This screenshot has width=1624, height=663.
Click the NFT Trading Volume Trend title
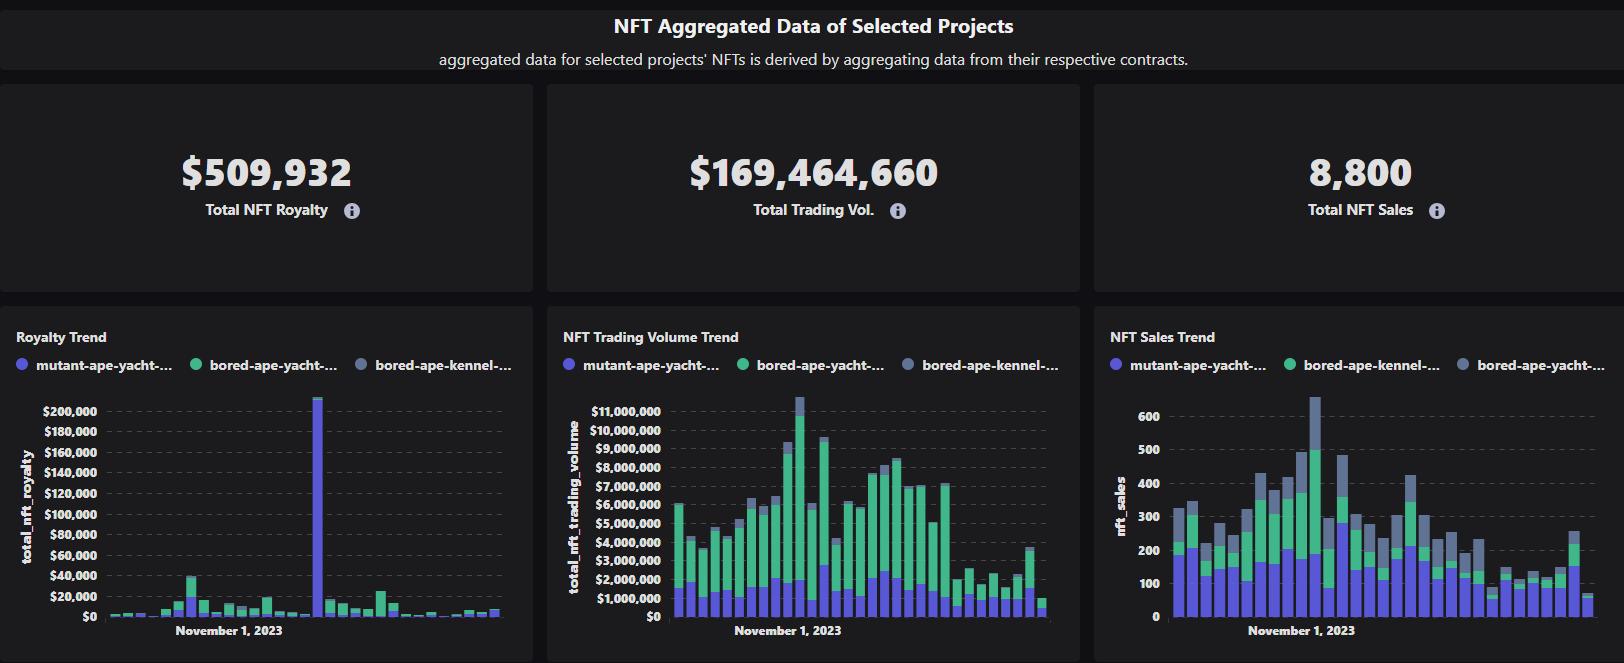pyautogui.click(x=650, y=338)
